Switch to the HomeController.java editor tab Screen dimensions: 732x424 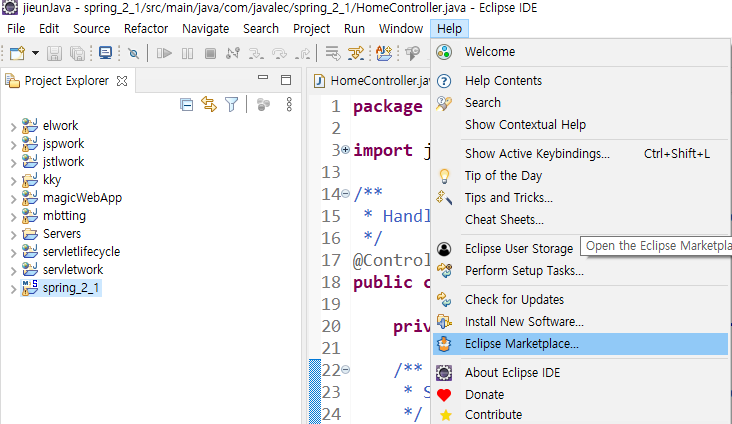(x=372, y=81)
